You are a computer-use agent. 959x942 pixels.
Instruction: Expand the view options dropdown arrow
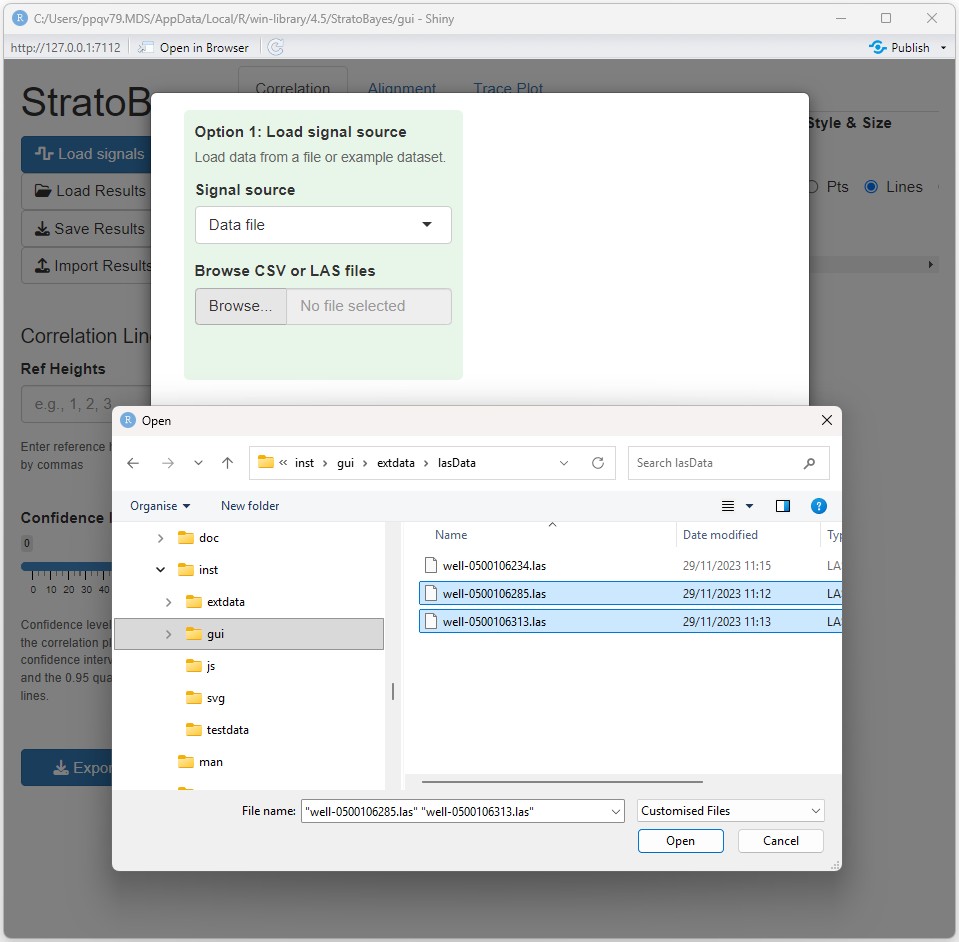tap(750, 506)
